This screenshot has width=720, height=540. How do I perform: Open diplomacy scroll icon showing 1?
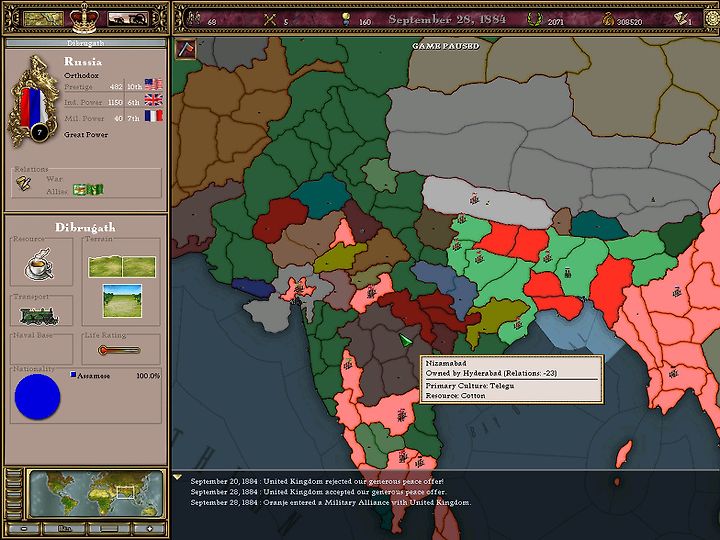[680, 19]
